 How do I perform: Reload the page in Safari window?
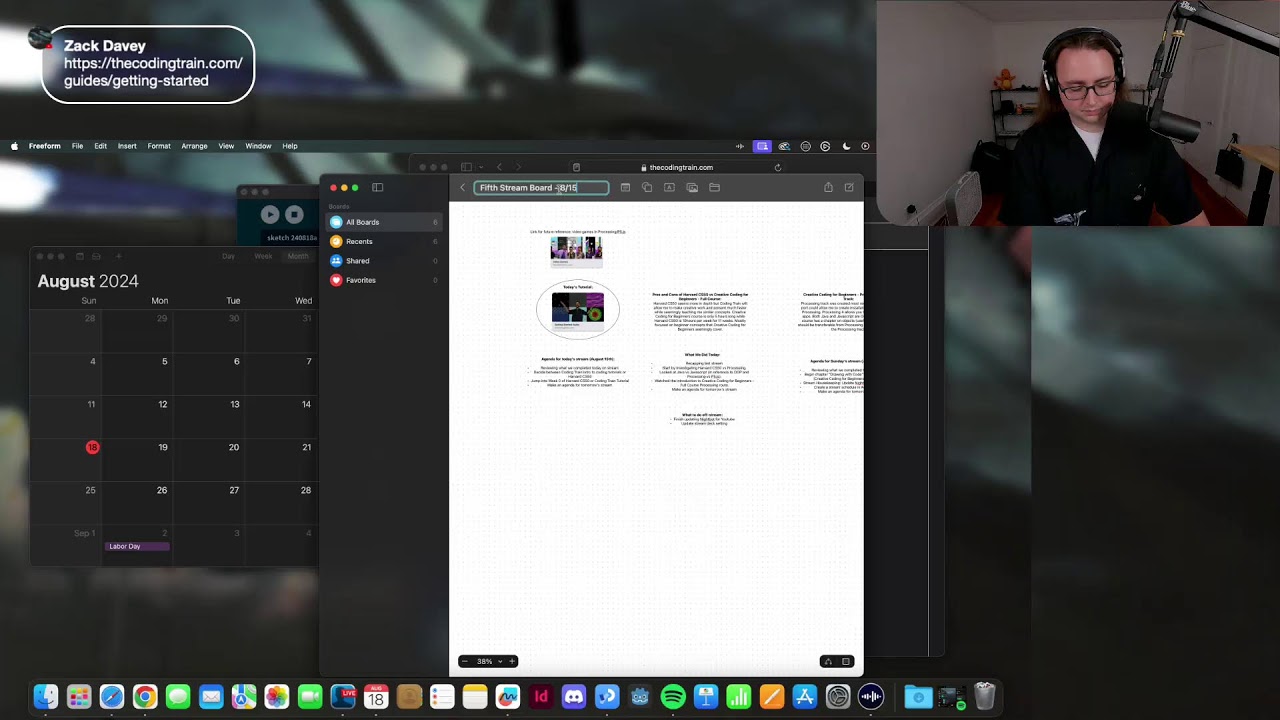(778, 167)
